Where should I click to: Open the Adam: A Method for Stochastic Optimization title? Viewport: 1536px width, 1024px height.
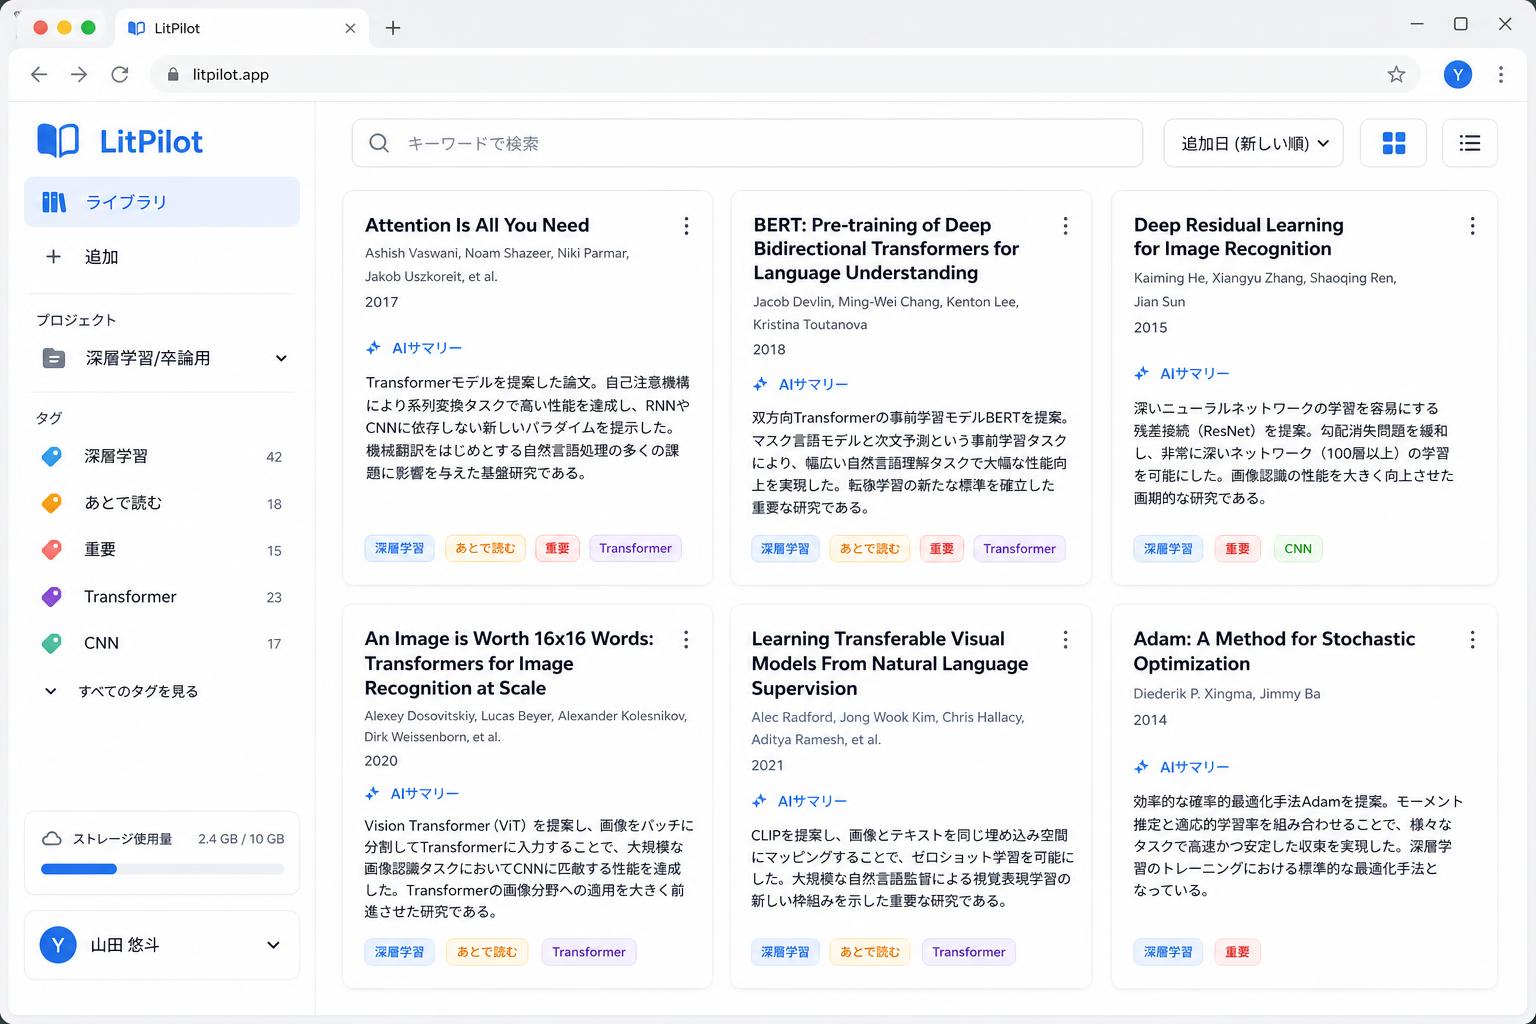coord(1274,651)
